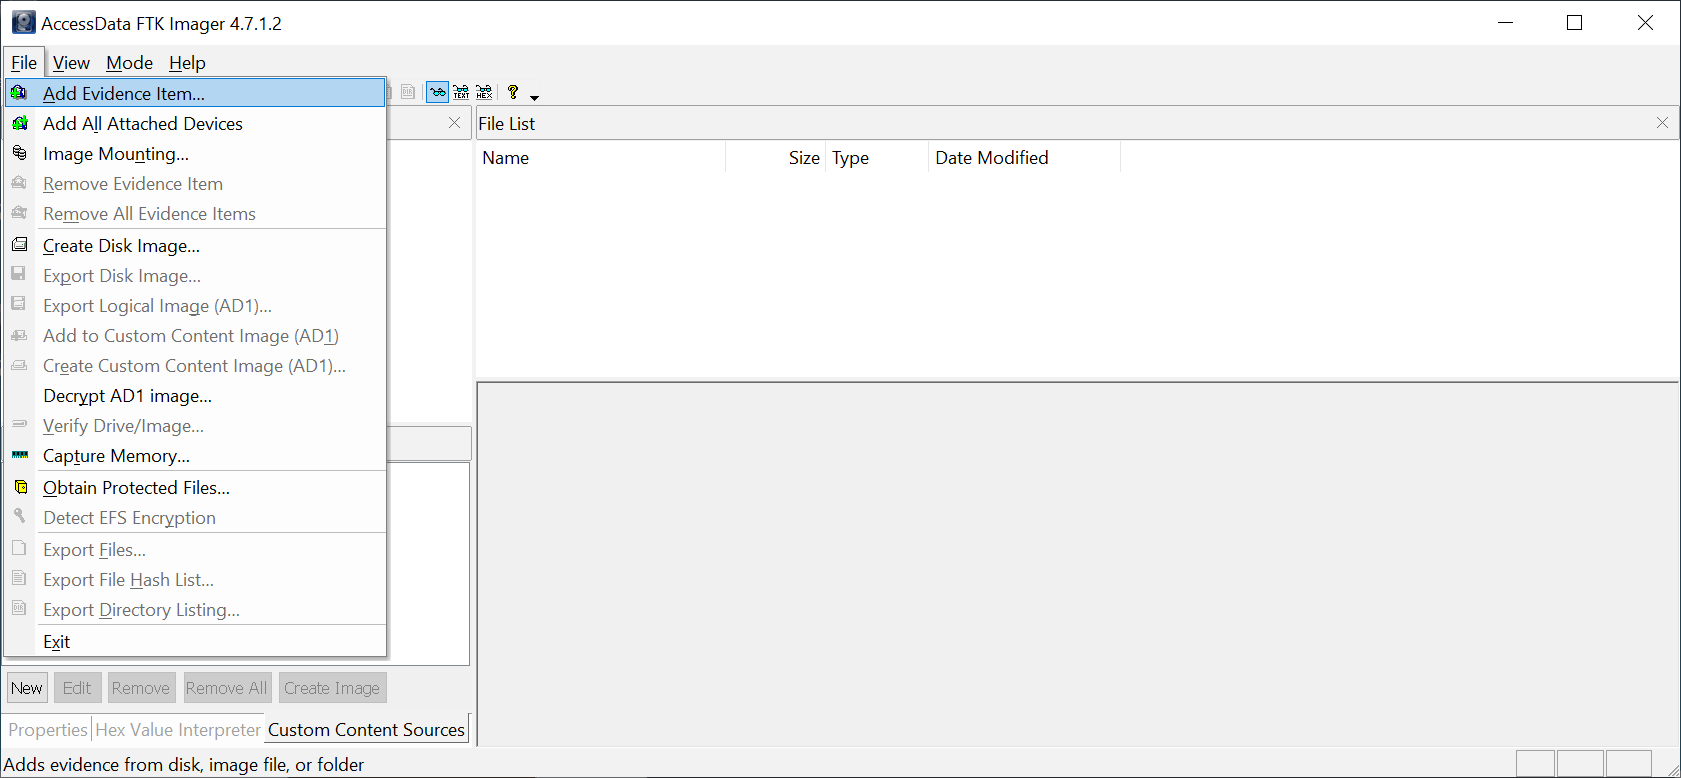Select Exit in the File menu
1681x778 pixels.
pyautogui.click(x=57, y=642)
